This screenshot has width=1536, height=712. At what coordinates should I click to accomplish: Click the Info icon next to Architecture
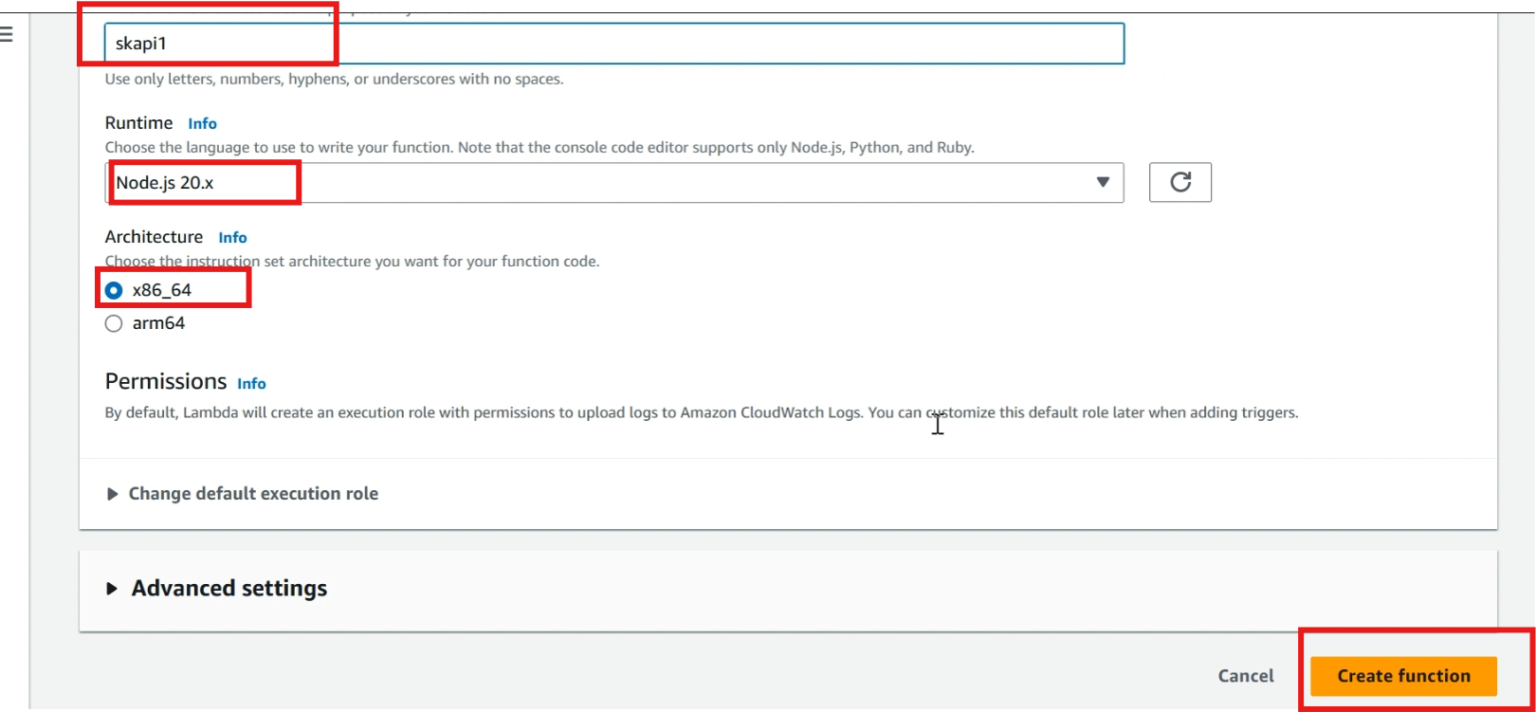[232, 237]
